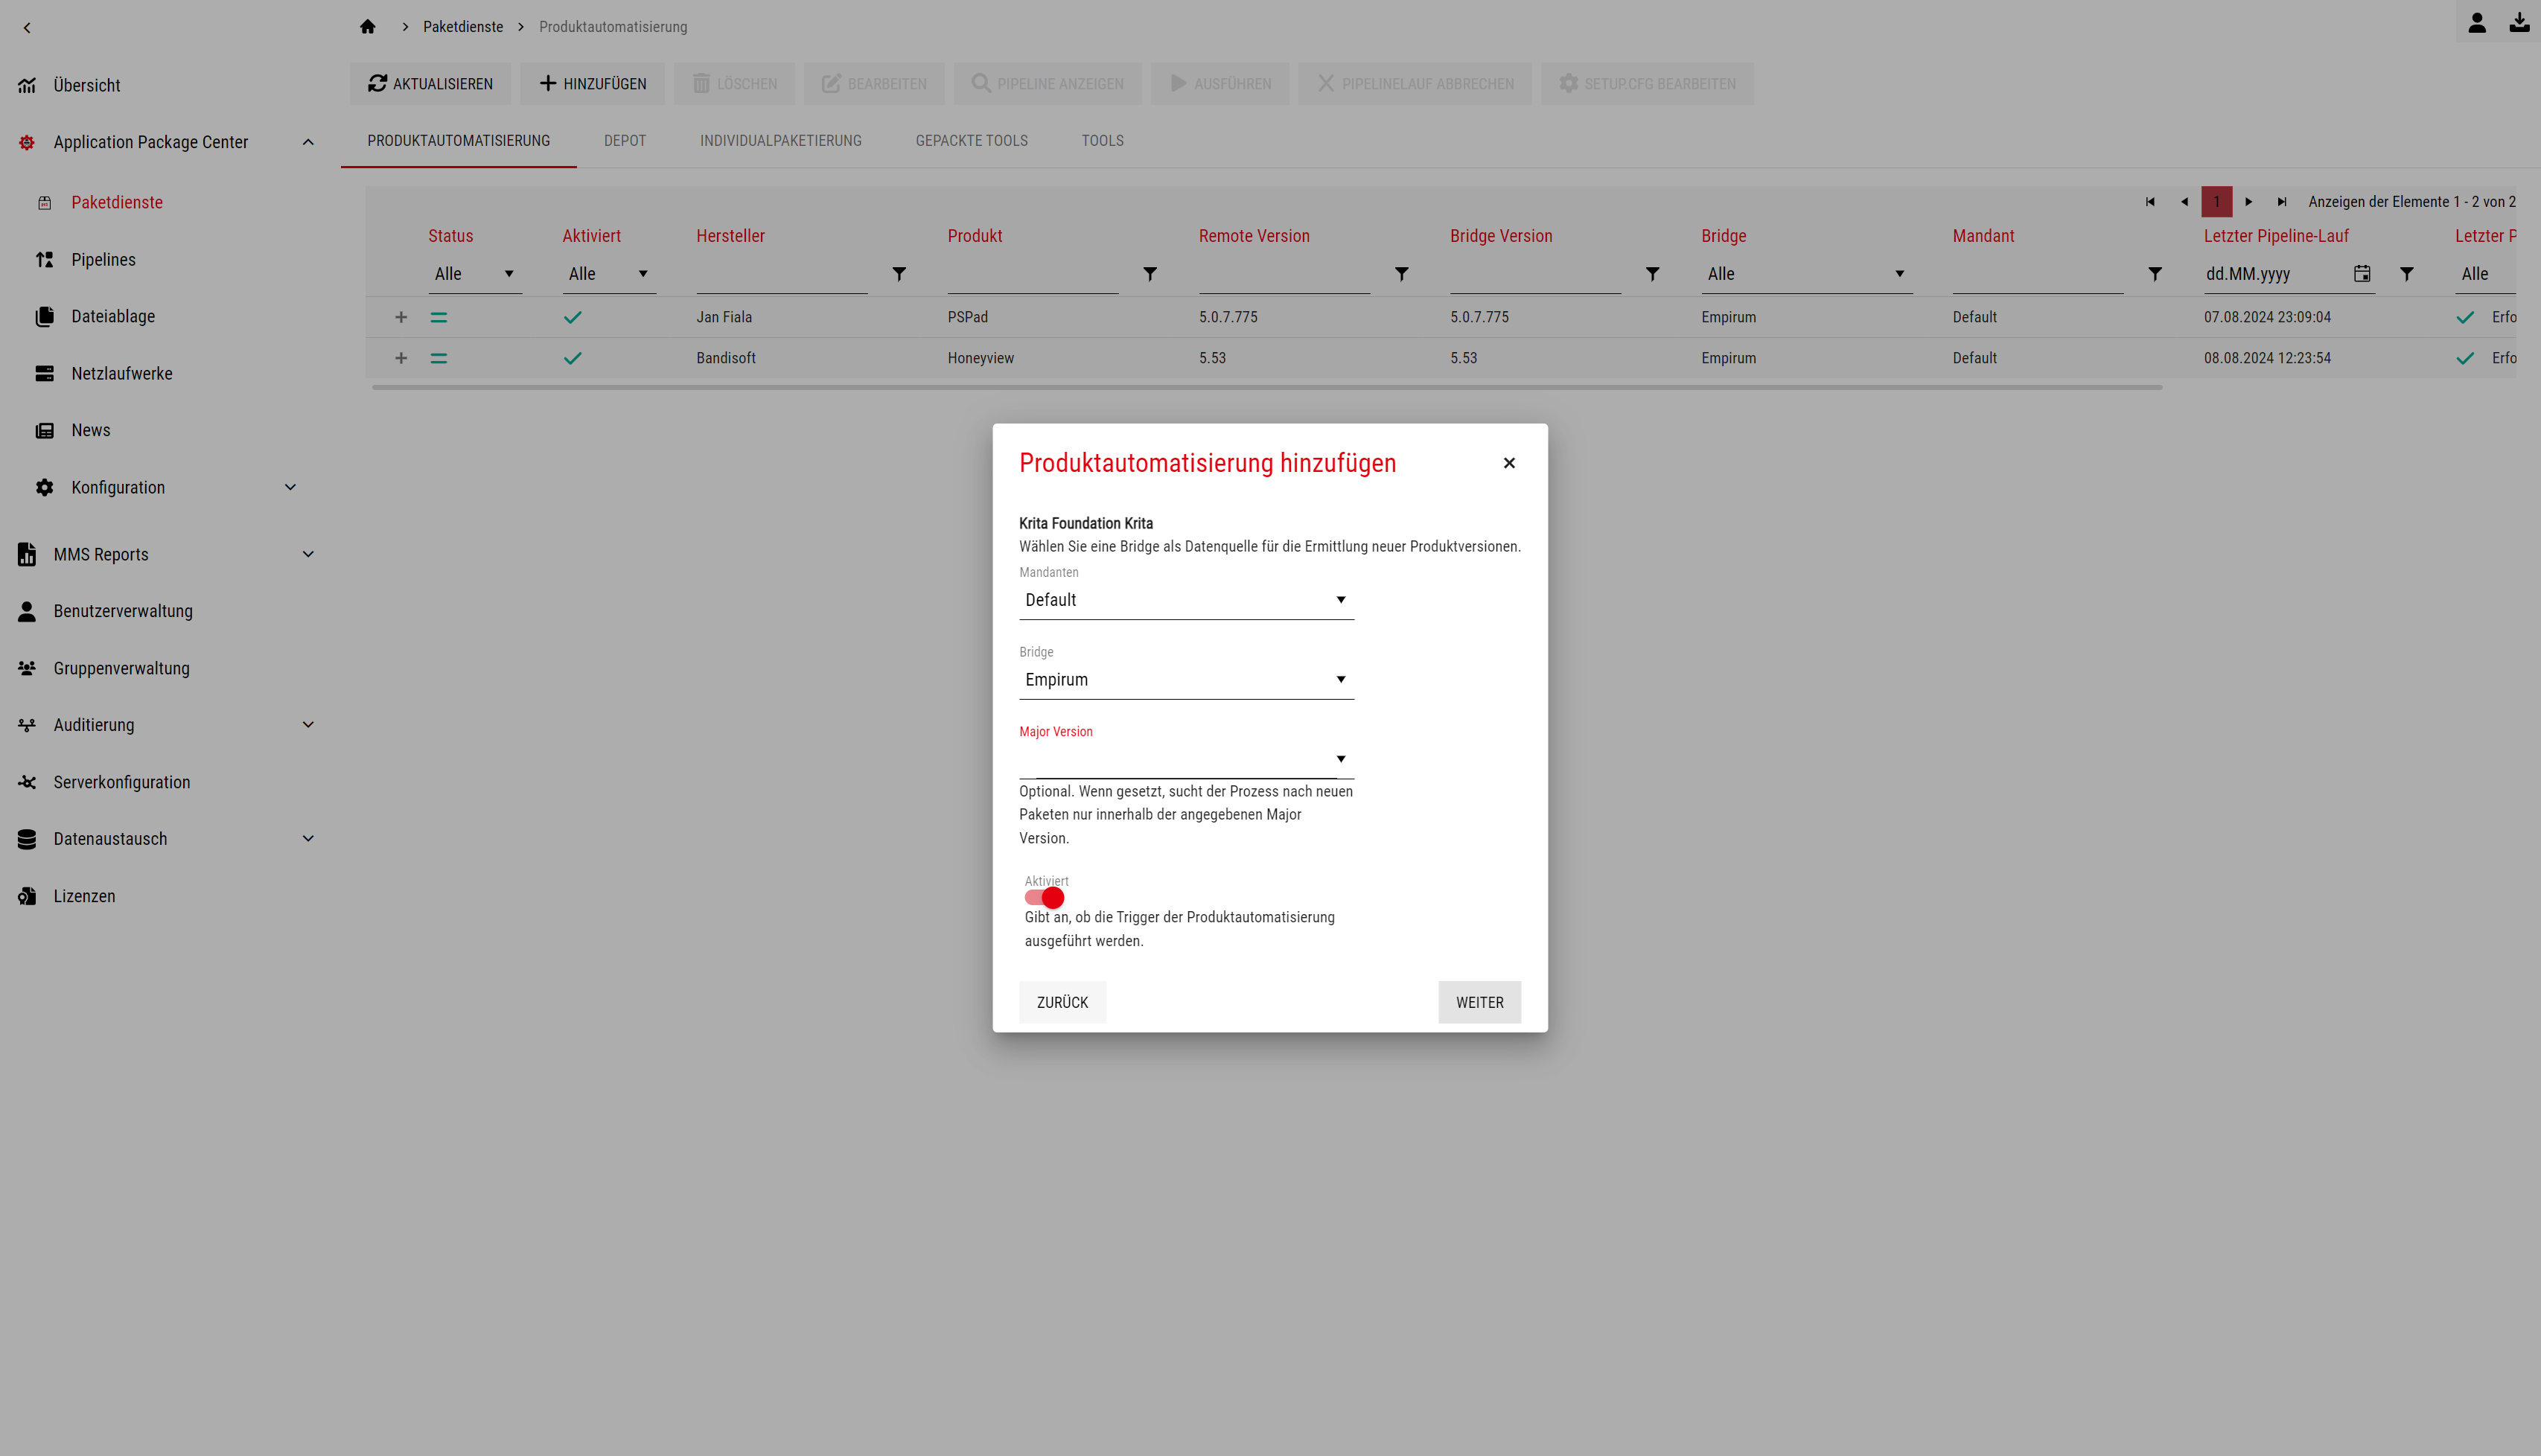Expand the Honeyview row details

pos(401,358)
